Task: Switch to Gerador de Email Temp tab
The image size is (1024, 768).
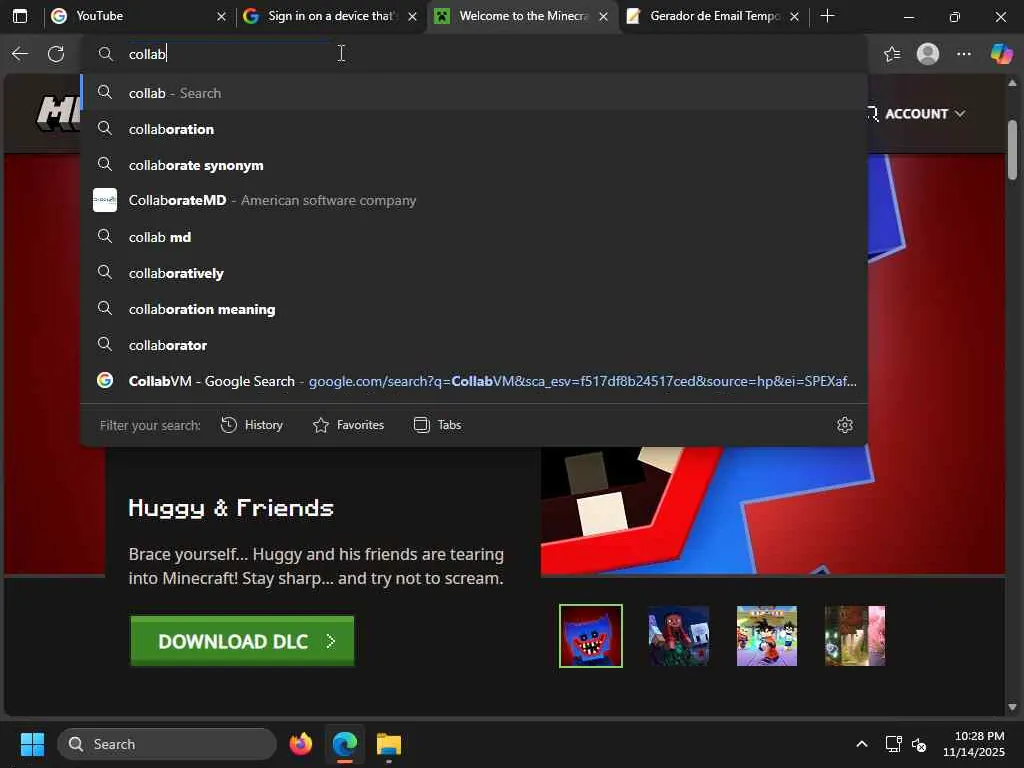Action: click(712, 16)
